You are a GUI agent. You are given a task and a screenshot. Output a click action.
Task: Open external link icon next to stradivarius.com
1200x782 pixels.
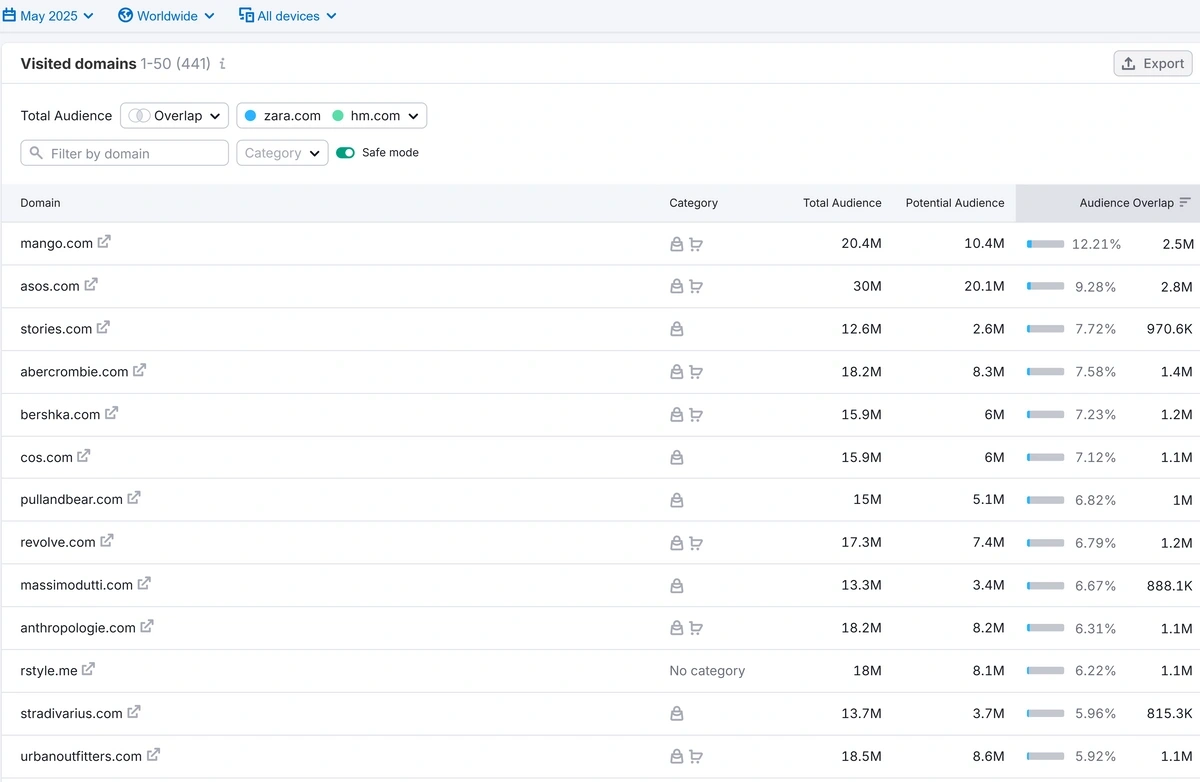tap(134, 712)
